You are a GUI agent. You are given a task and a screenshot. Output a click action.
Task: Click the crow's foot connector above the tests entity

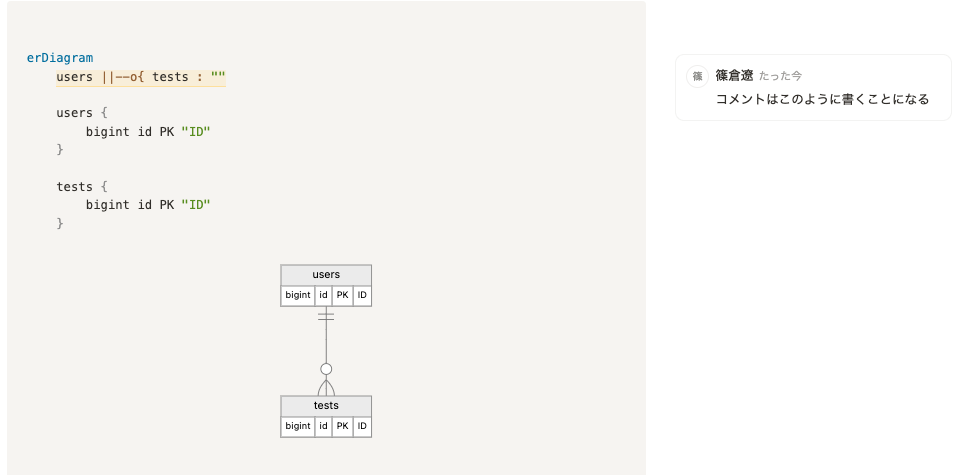[326, 386]
